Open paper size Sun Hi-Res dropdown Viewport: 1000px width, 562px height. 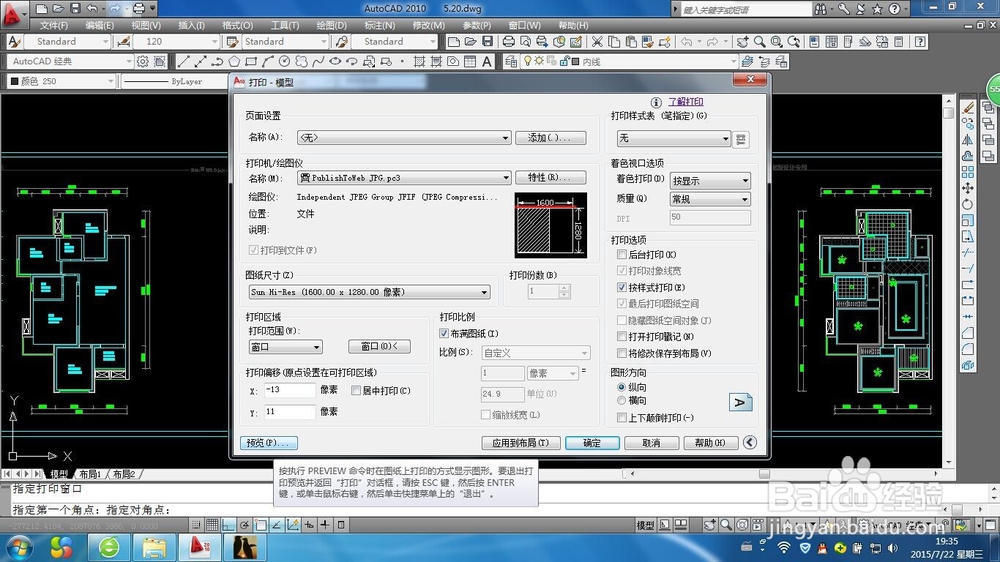369,292
